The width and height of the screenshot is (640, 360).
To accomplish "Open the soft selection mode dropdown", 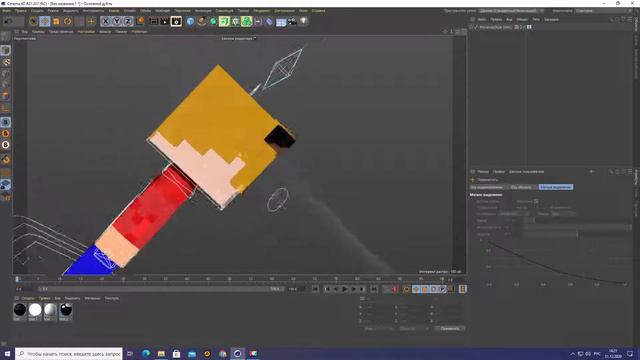I will 564,214.
